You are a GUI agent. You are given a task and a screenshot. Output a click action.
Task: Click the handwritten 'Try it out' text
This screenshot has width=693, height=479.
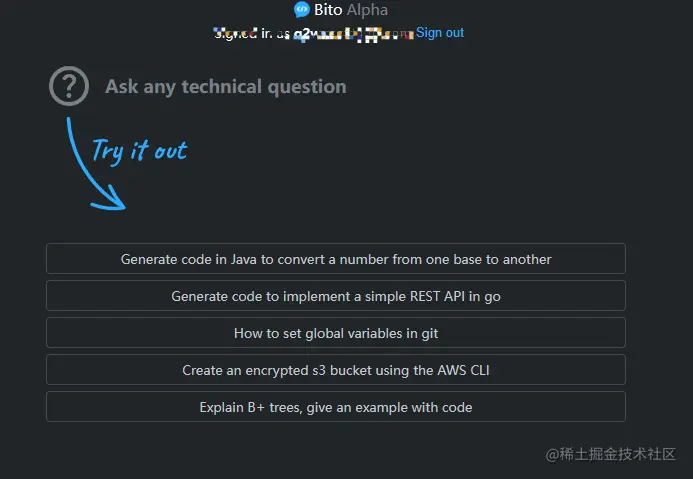click(139, 150)
